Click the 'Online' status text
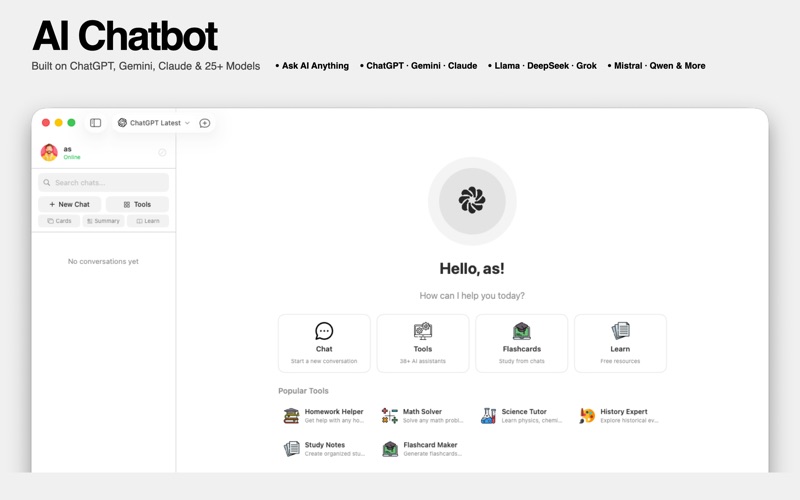The image size is (800, 500). (x=72, y=157)
